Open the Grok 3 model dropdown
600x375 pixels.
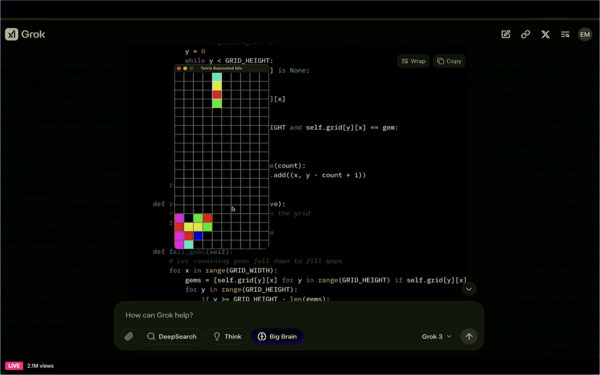437,336
